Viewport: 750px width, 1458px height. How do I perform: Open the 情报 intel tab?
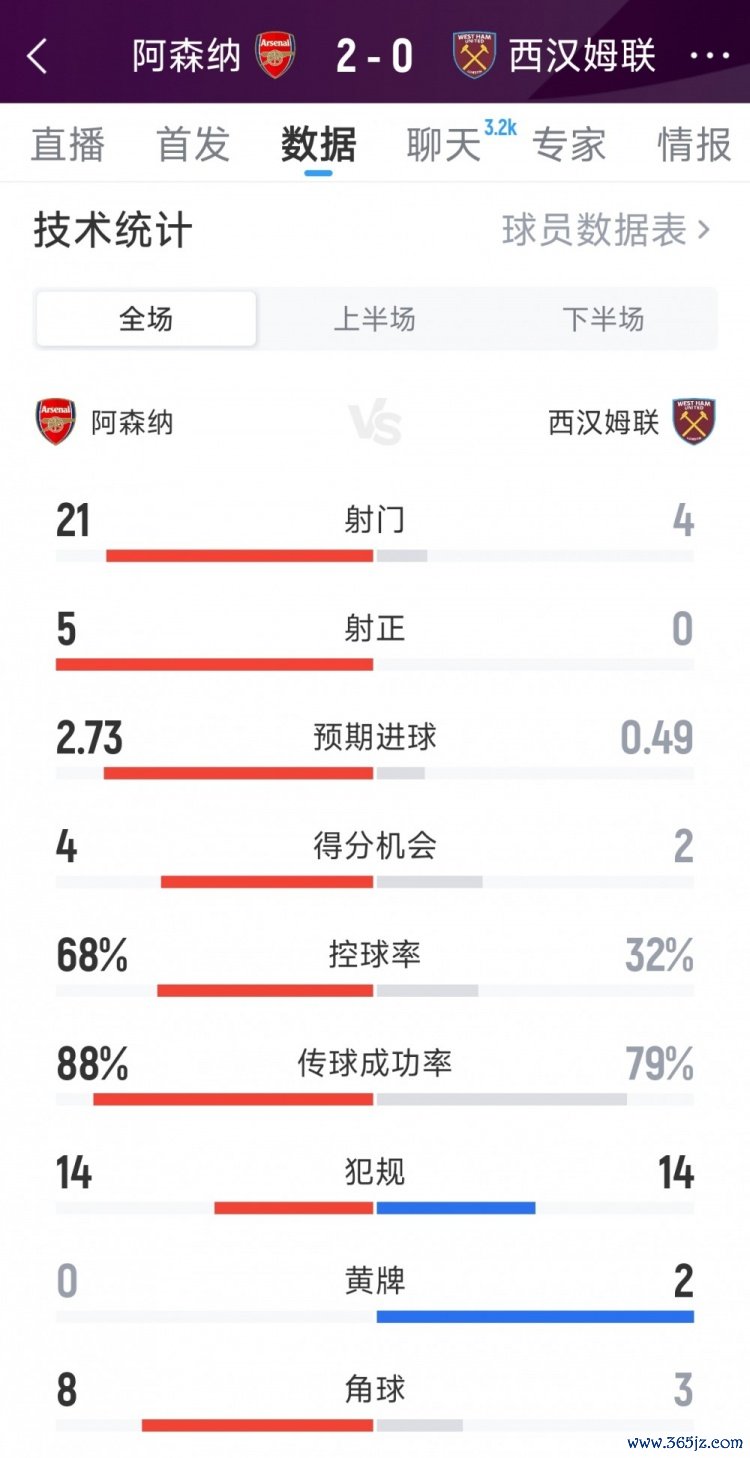(694, 145)
